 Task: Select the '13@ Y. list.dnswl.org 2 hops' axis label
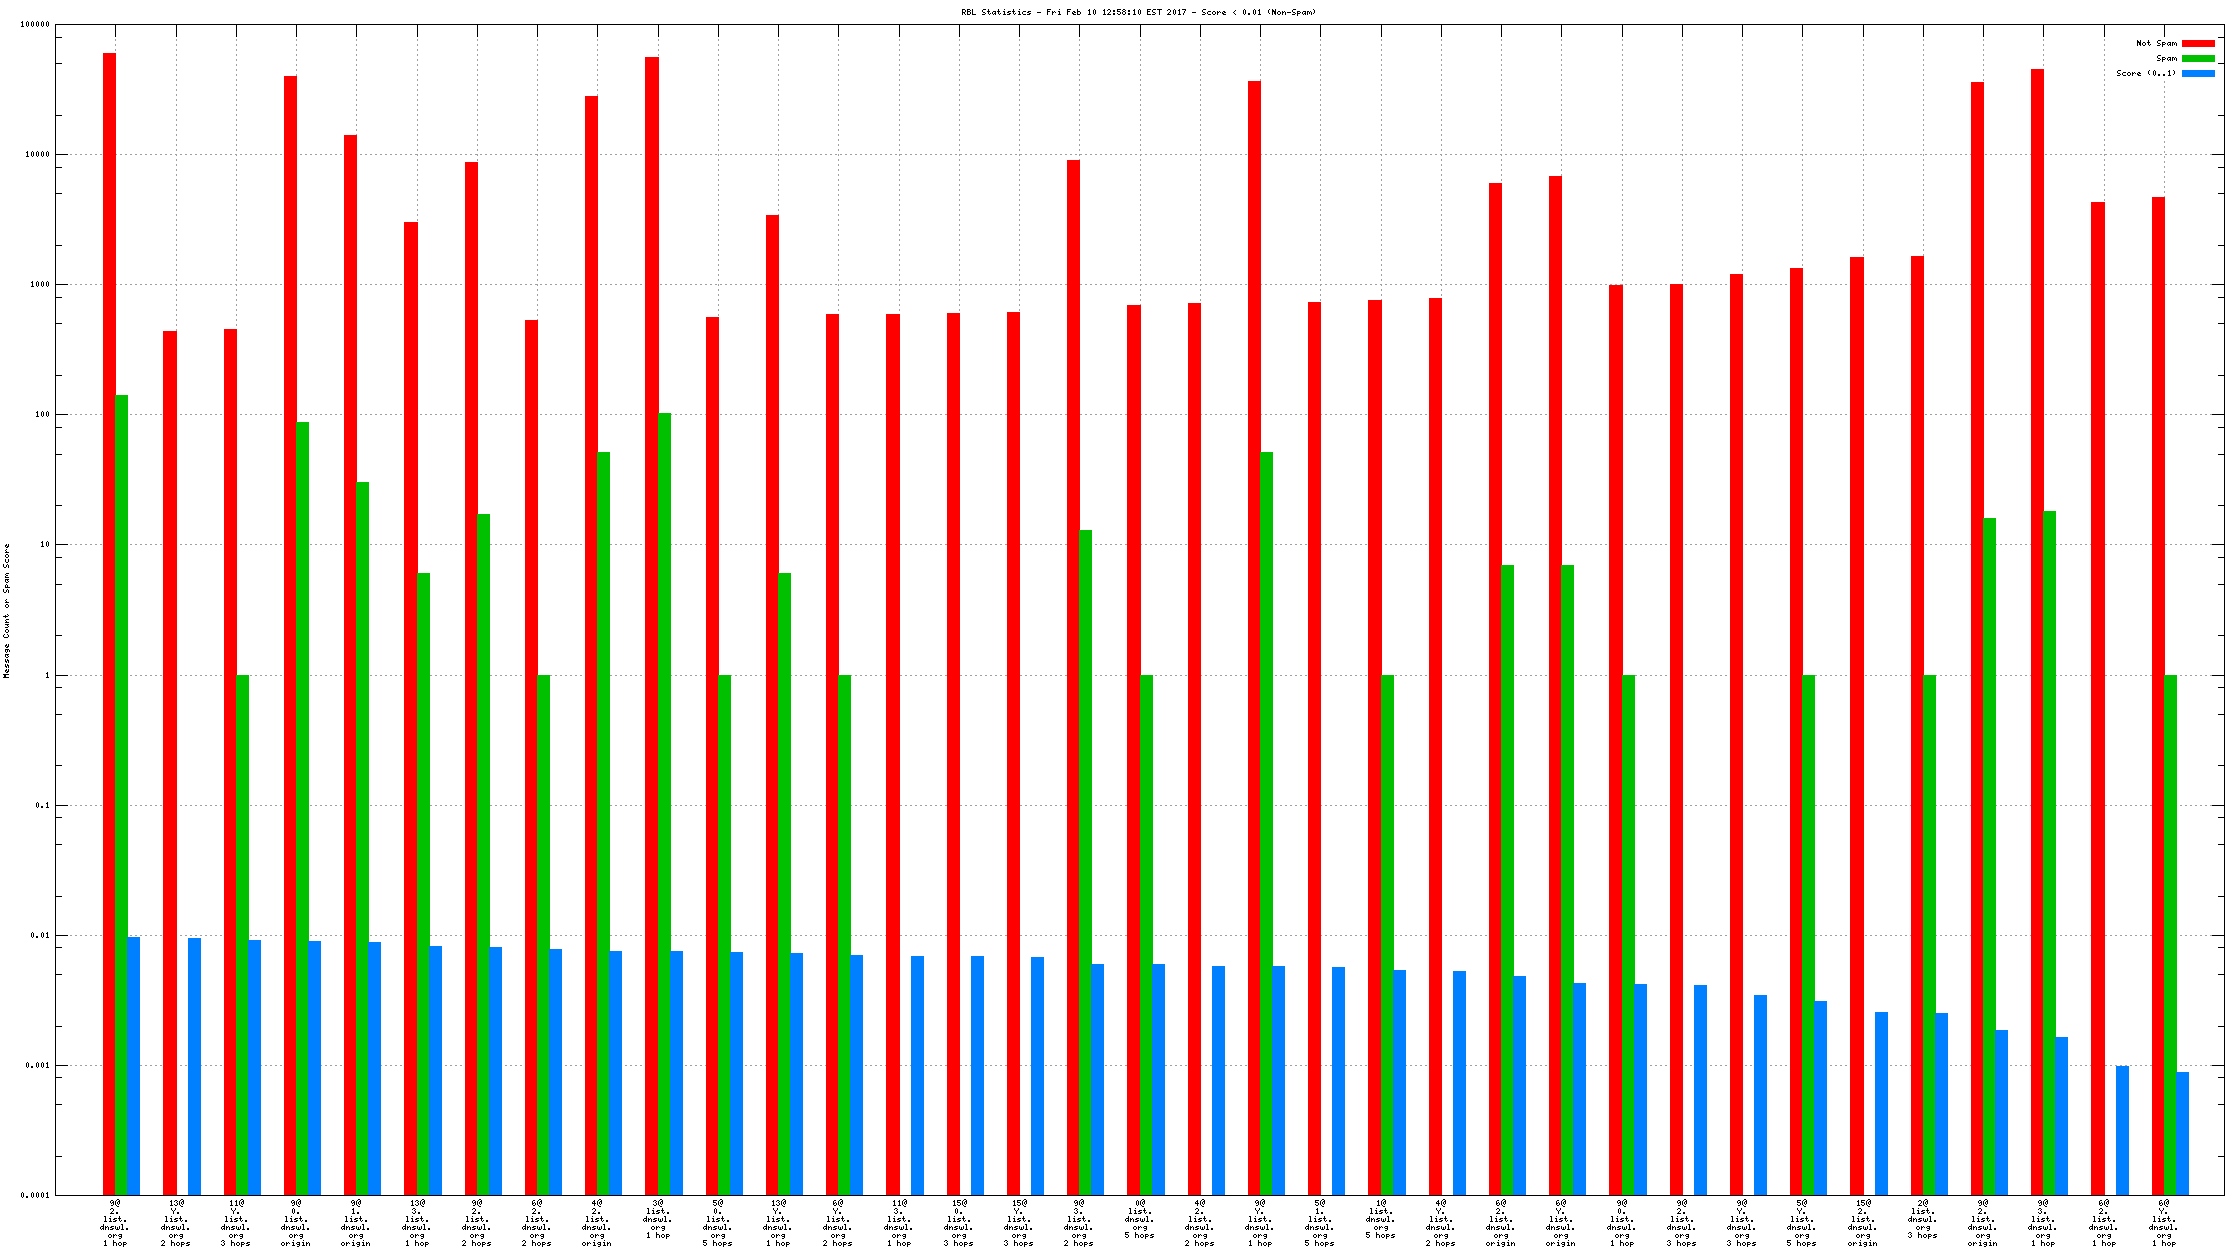point(176,1223)
